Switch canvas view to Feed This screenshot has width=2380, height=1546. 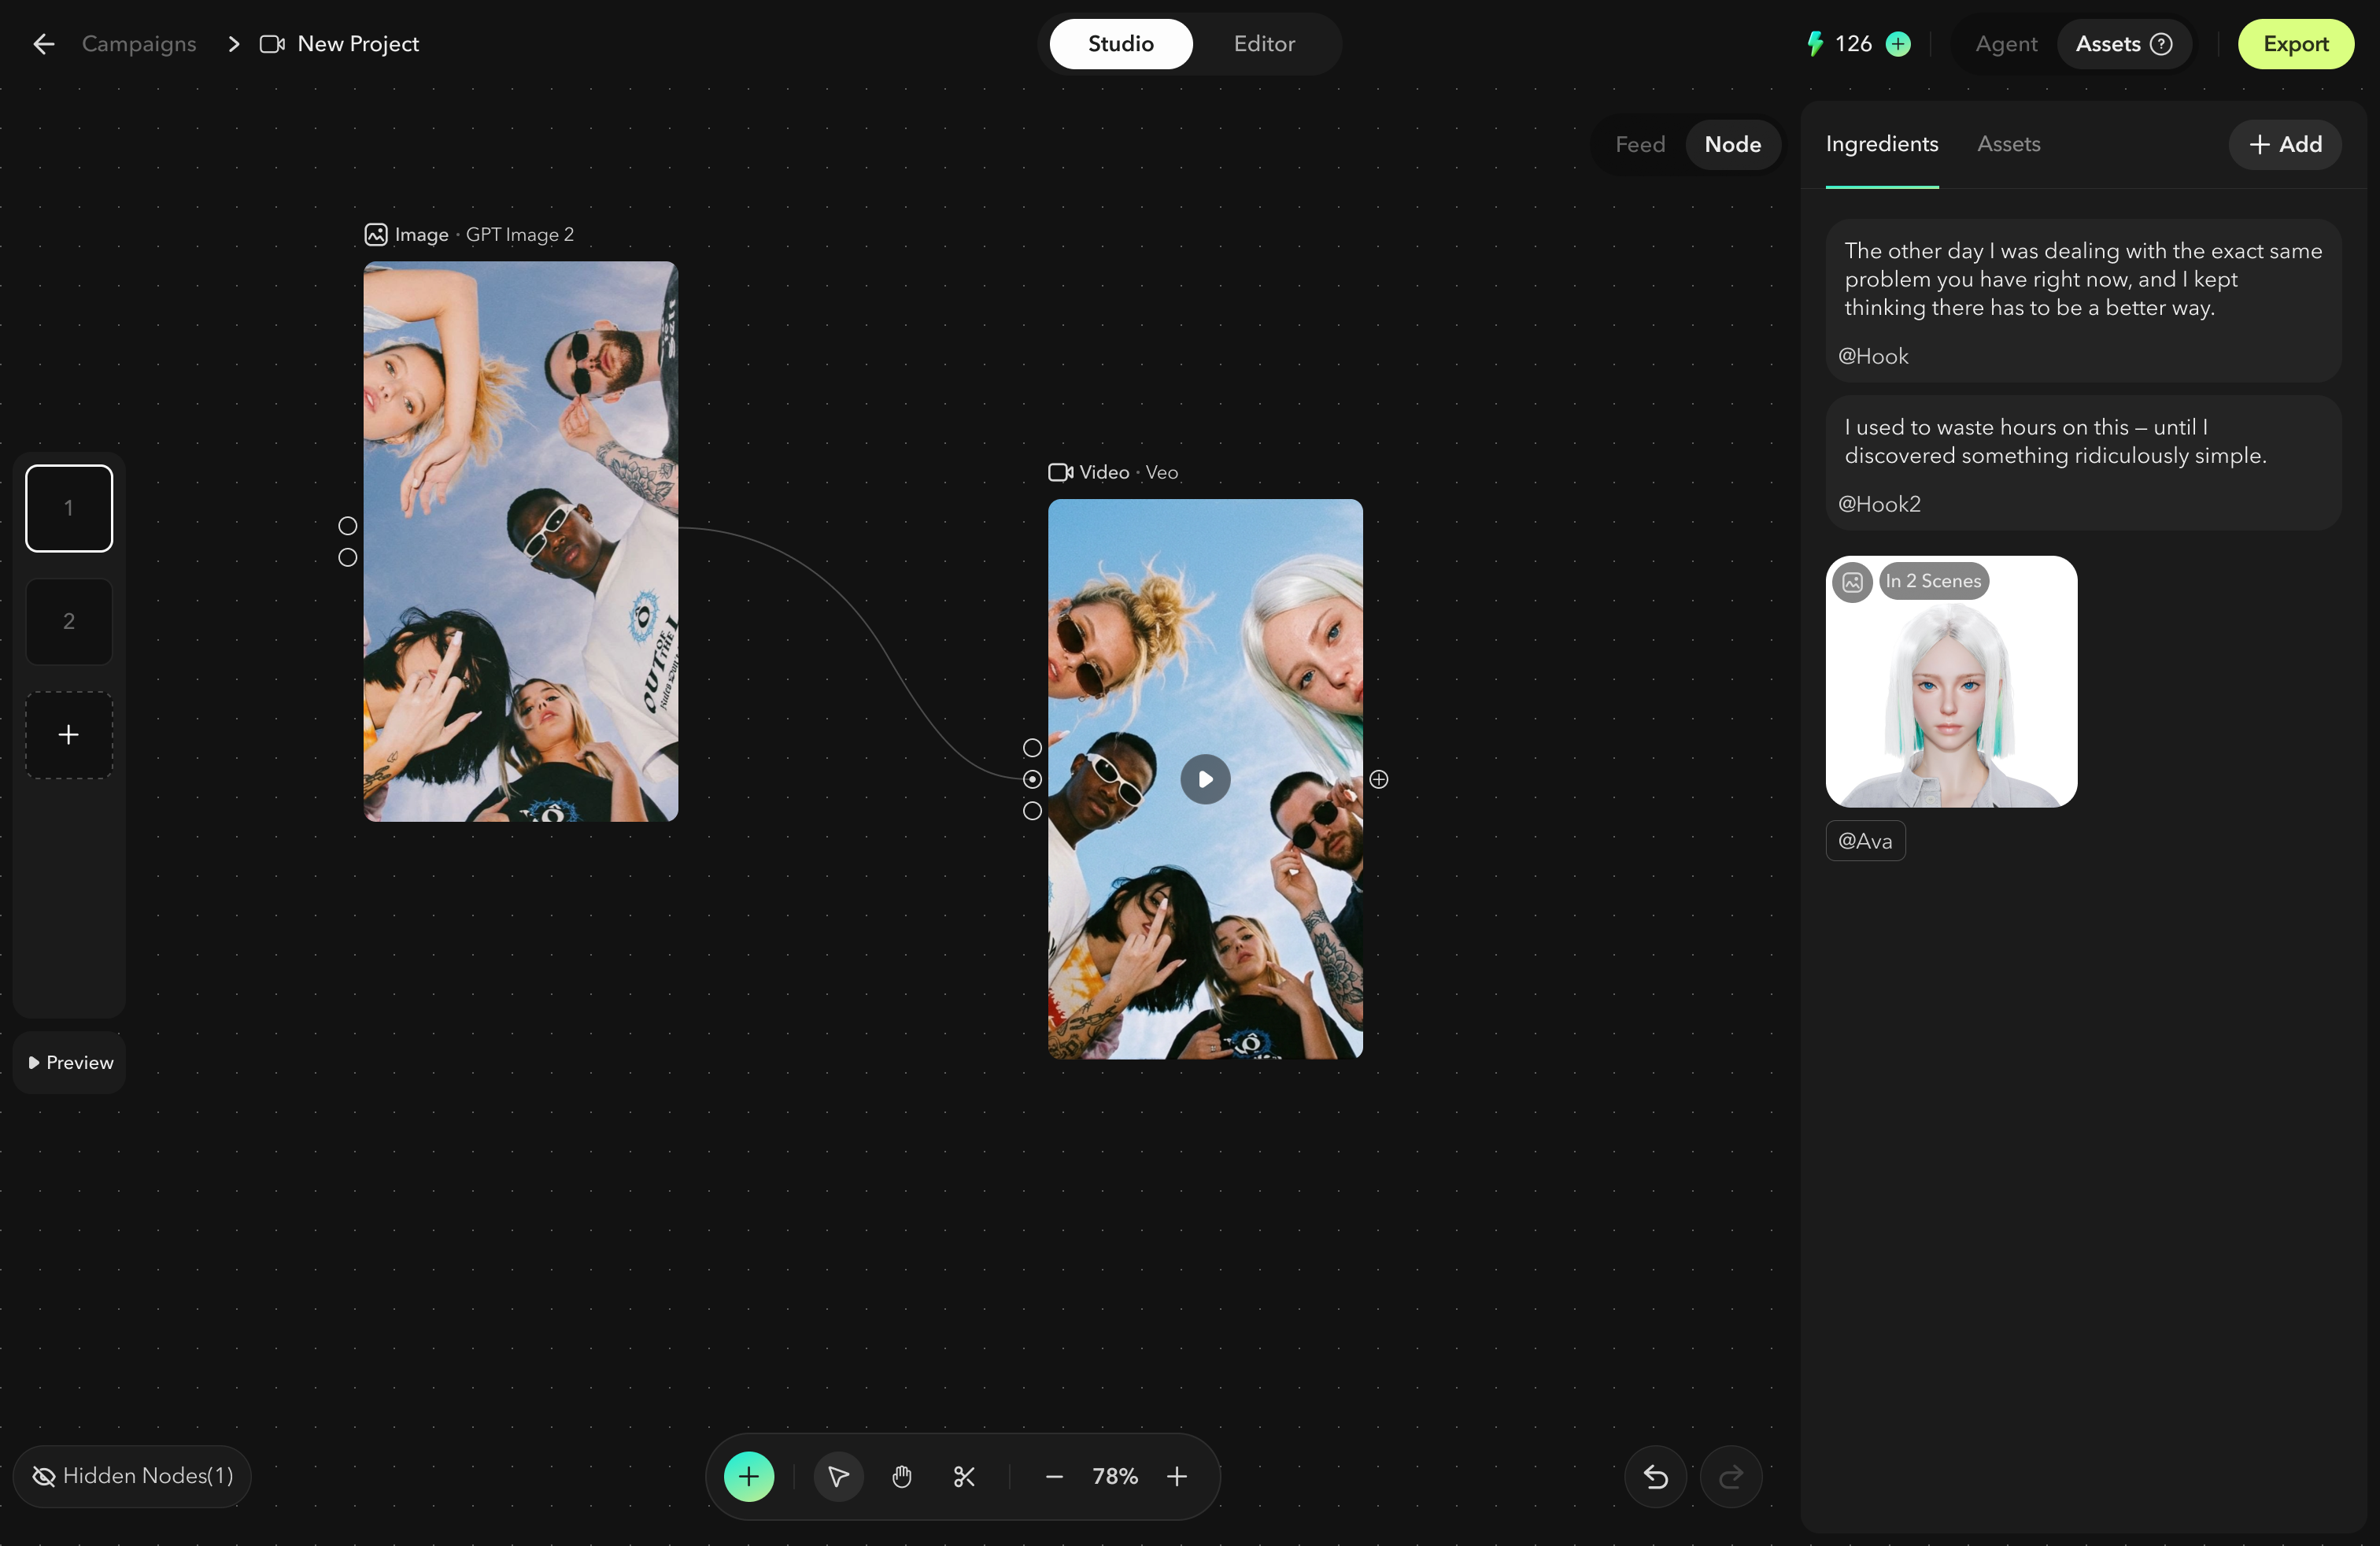(x=1639, y=144)
